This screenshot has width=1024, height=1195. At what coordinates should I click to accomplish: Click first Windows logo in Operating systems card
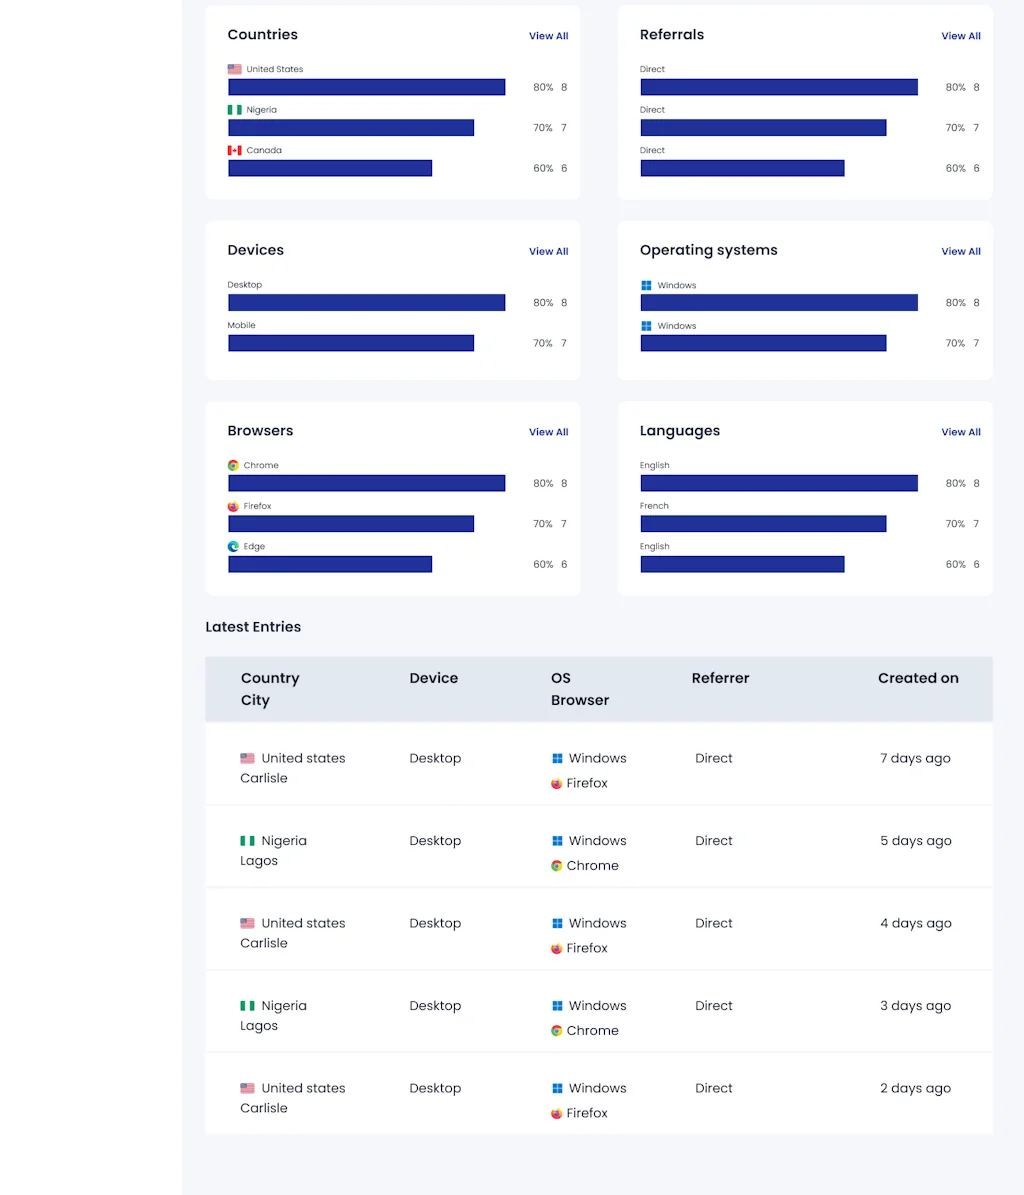646,286
